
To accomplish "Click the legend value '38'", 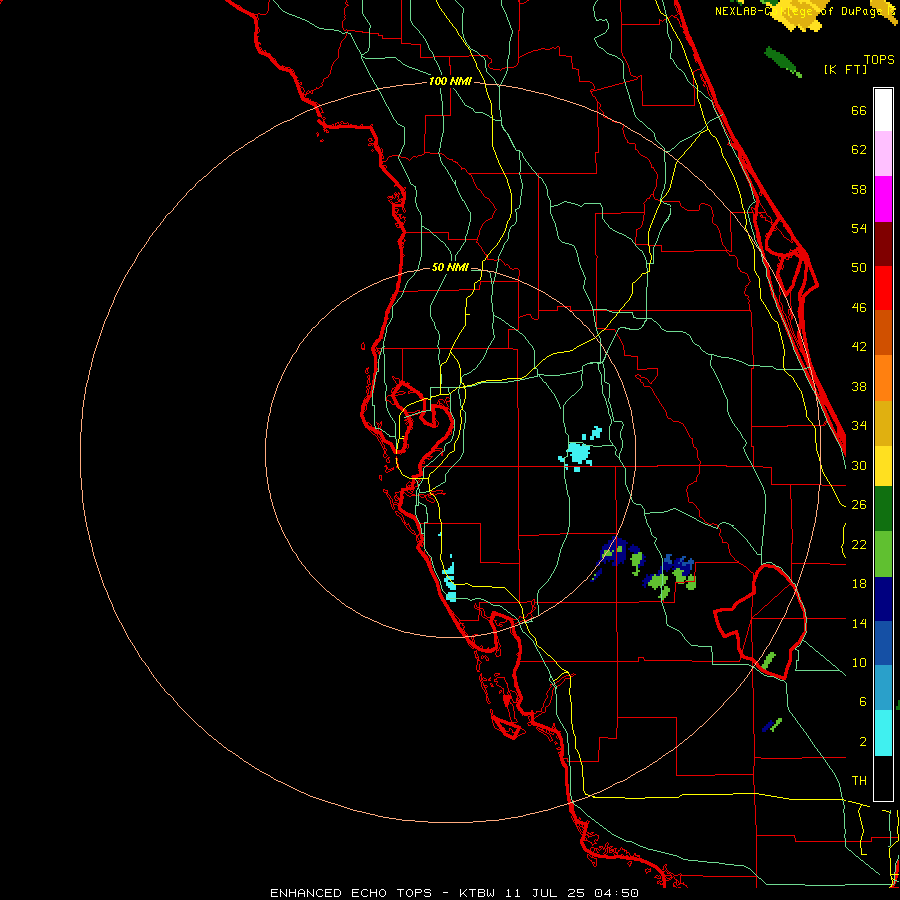I will click(859, 386).
